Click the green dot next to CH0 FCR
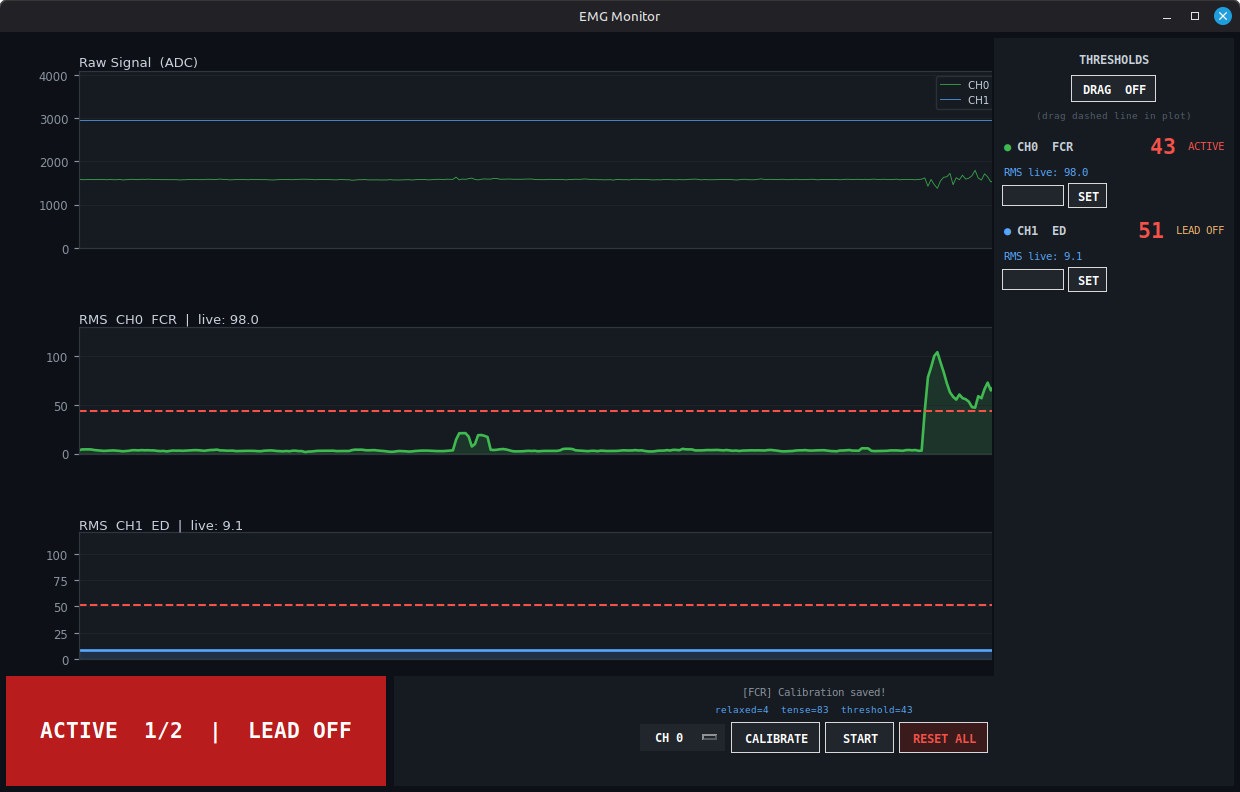The width and height of the screenshot is (1240, 792). (1008, 147)
